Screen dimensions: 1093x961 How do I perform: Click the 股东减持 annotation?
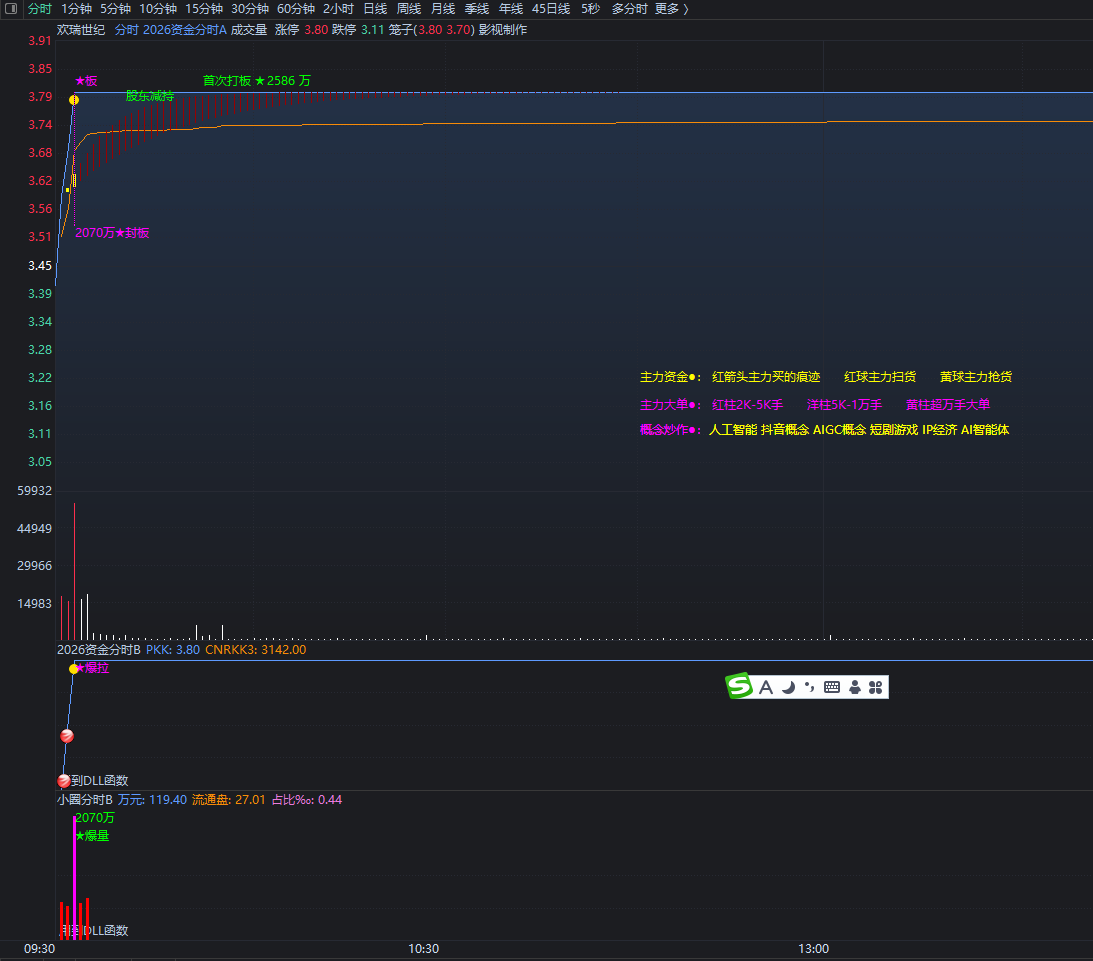click(150, 96)
